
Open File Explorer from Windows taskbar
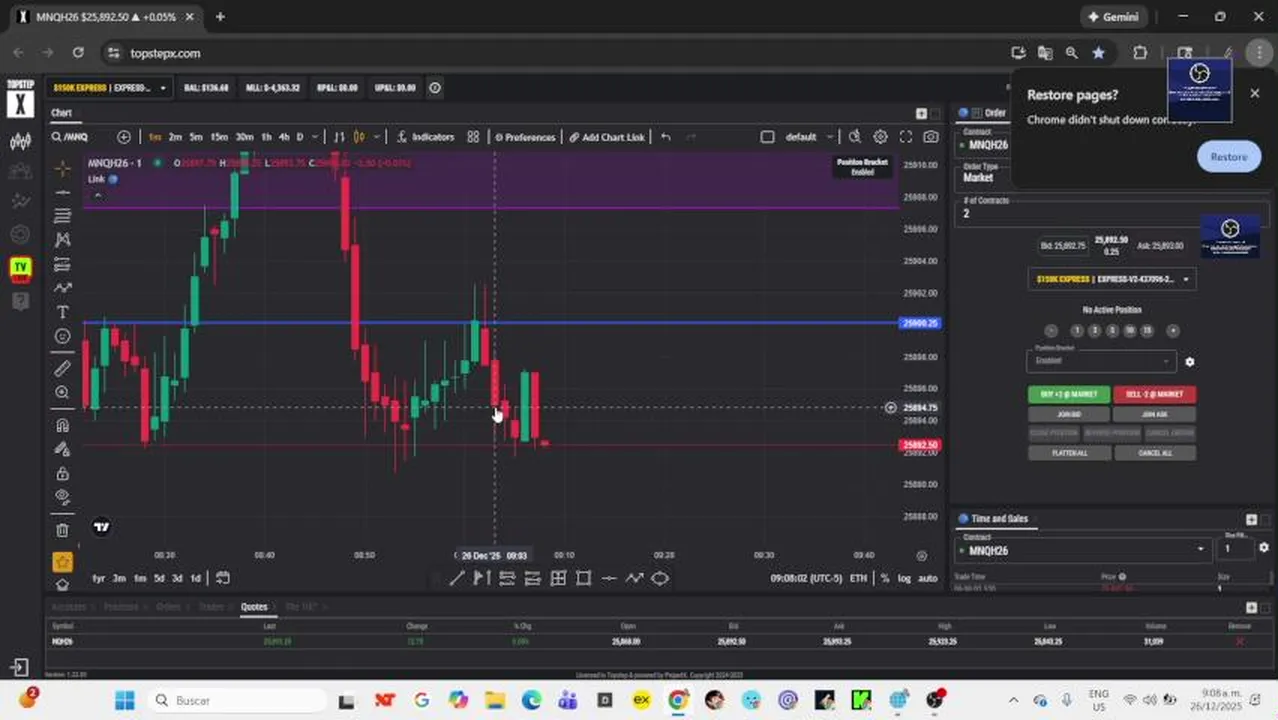[x=494, y=701]
